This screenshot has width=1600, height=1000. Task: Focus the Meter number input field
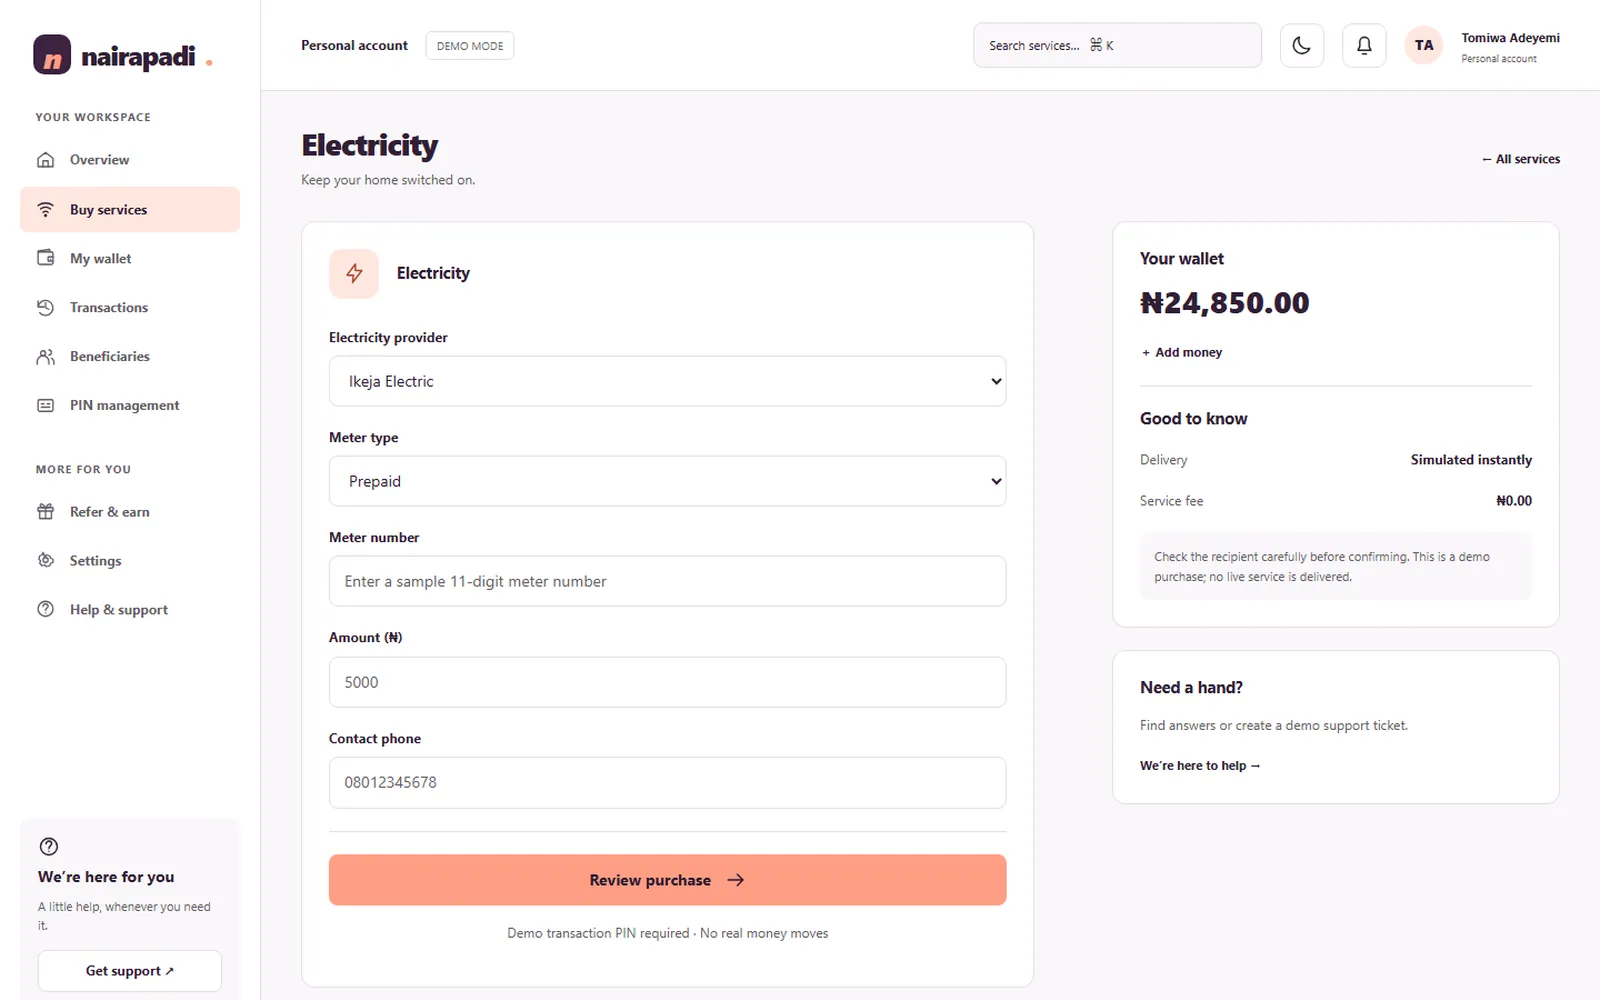pos(667,581)
